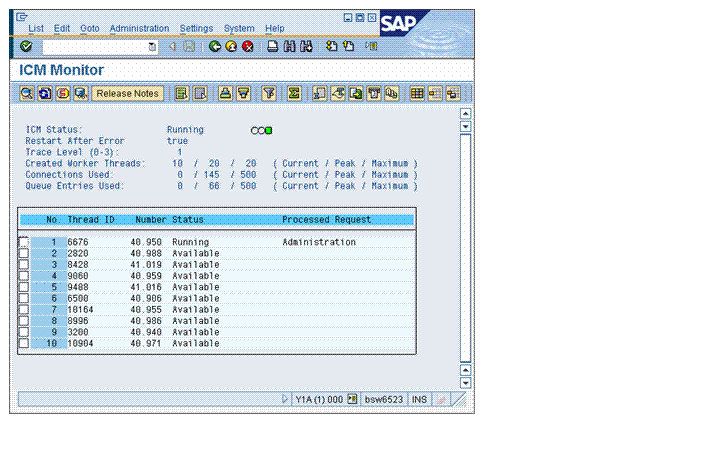The height and width of the screenshot is (455, 720).
Task: Tick the checkbox for thread 3200
Action: pyautogui.click(x=23, y=332)
